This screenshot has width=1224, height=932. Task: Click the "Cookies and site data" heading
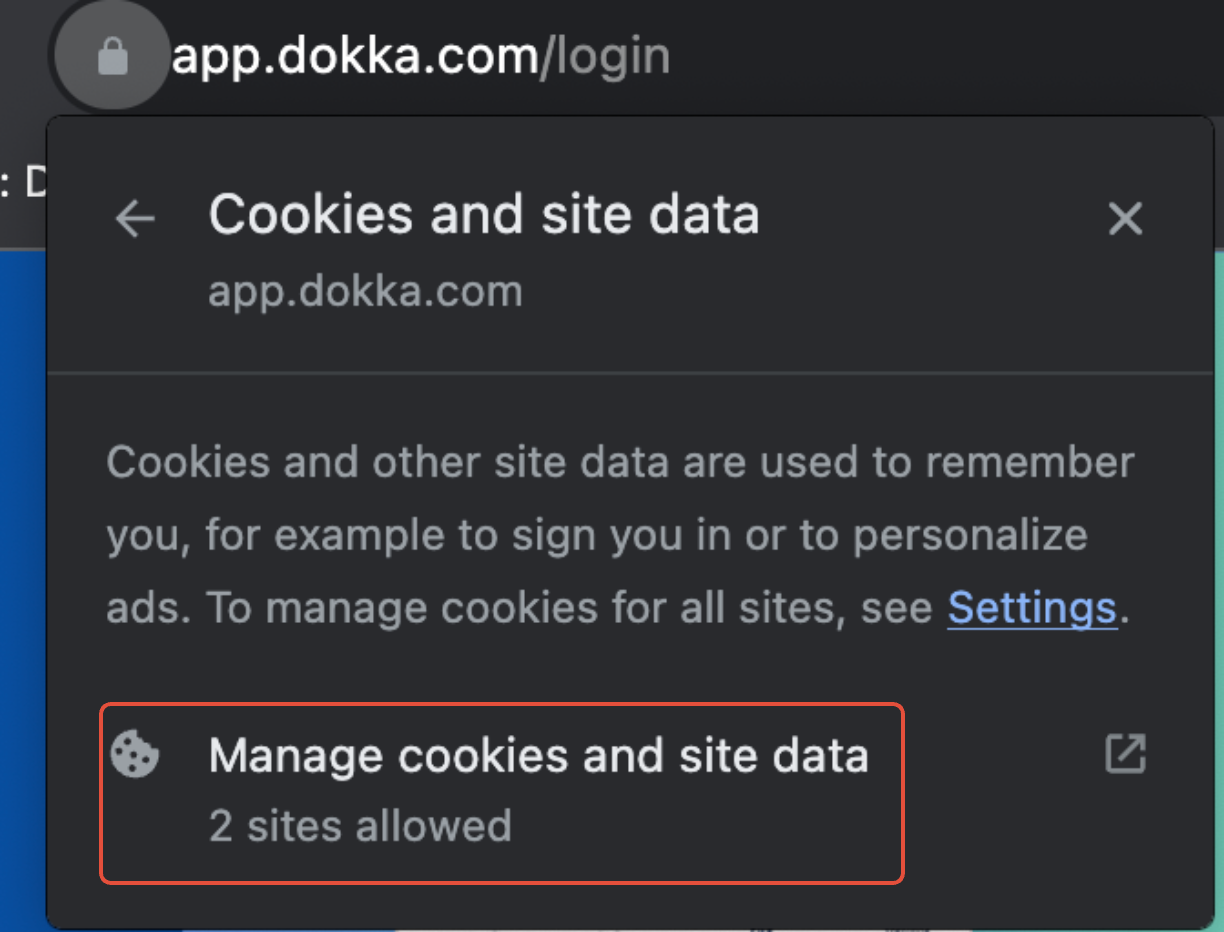[484, 215]
